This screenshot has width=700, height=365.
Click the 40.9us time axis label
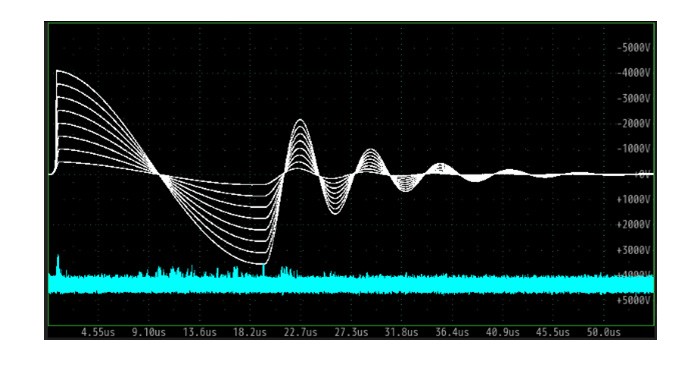(x=503, y=332)
